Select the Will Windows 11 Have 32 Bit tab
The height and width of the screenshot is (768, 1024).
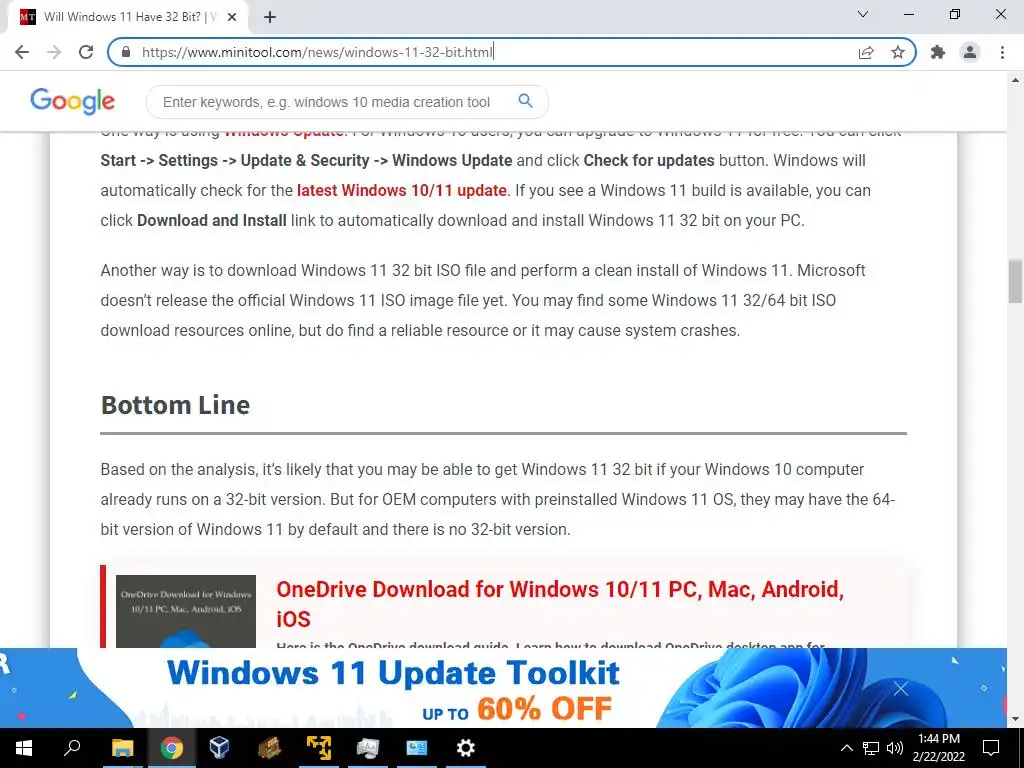click(129, 18)
